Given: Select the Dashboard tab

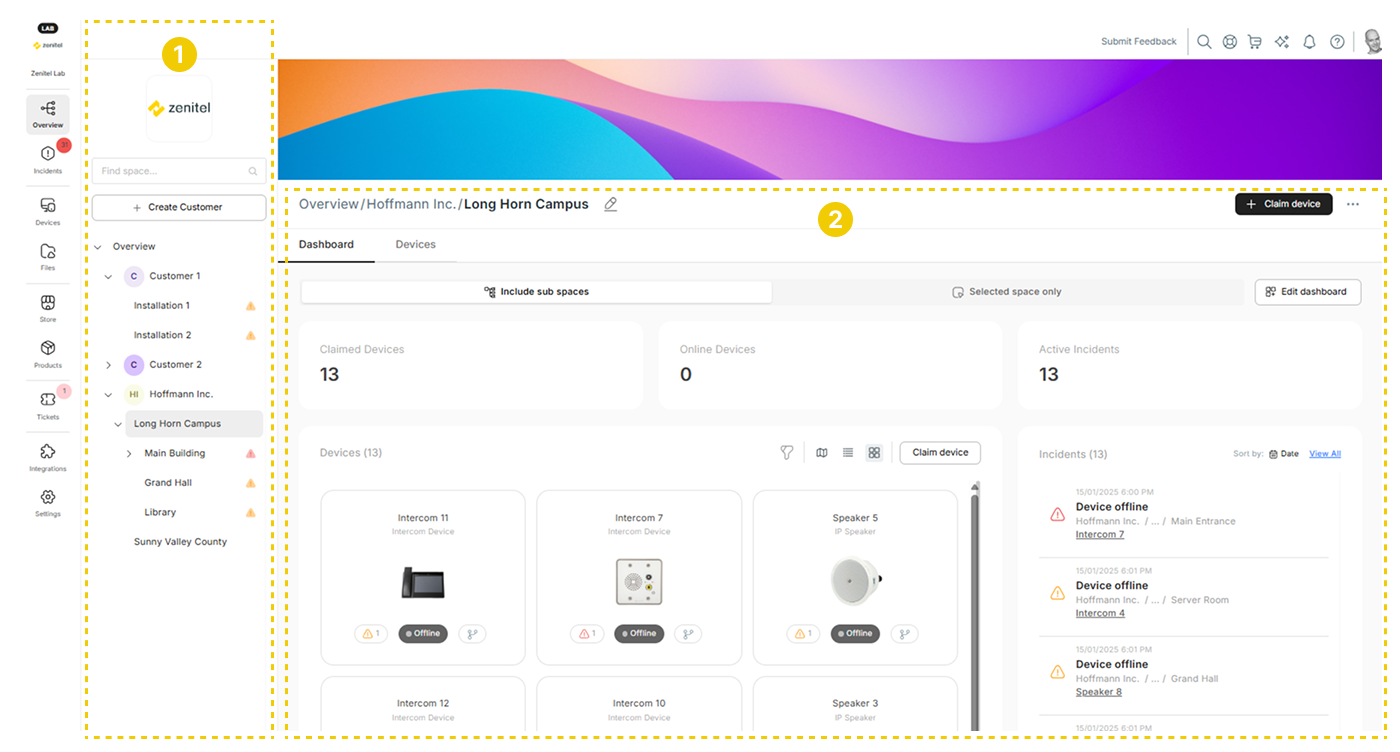Looking at the screenshot, I should click(326, 245).
